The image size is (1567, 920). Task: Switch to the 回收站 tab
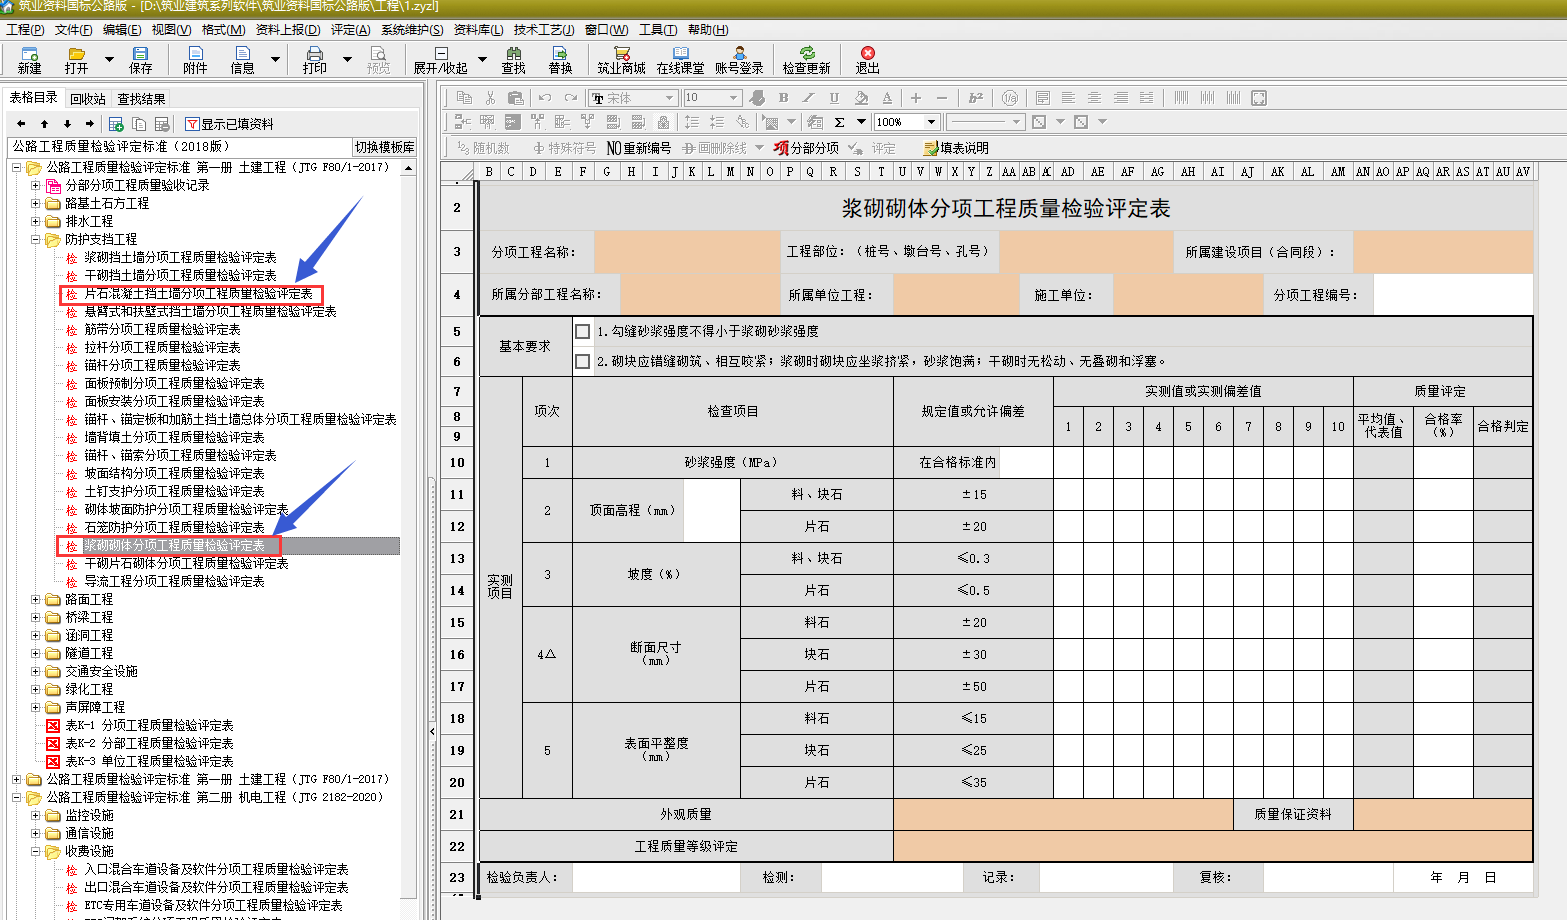(88, 99)
